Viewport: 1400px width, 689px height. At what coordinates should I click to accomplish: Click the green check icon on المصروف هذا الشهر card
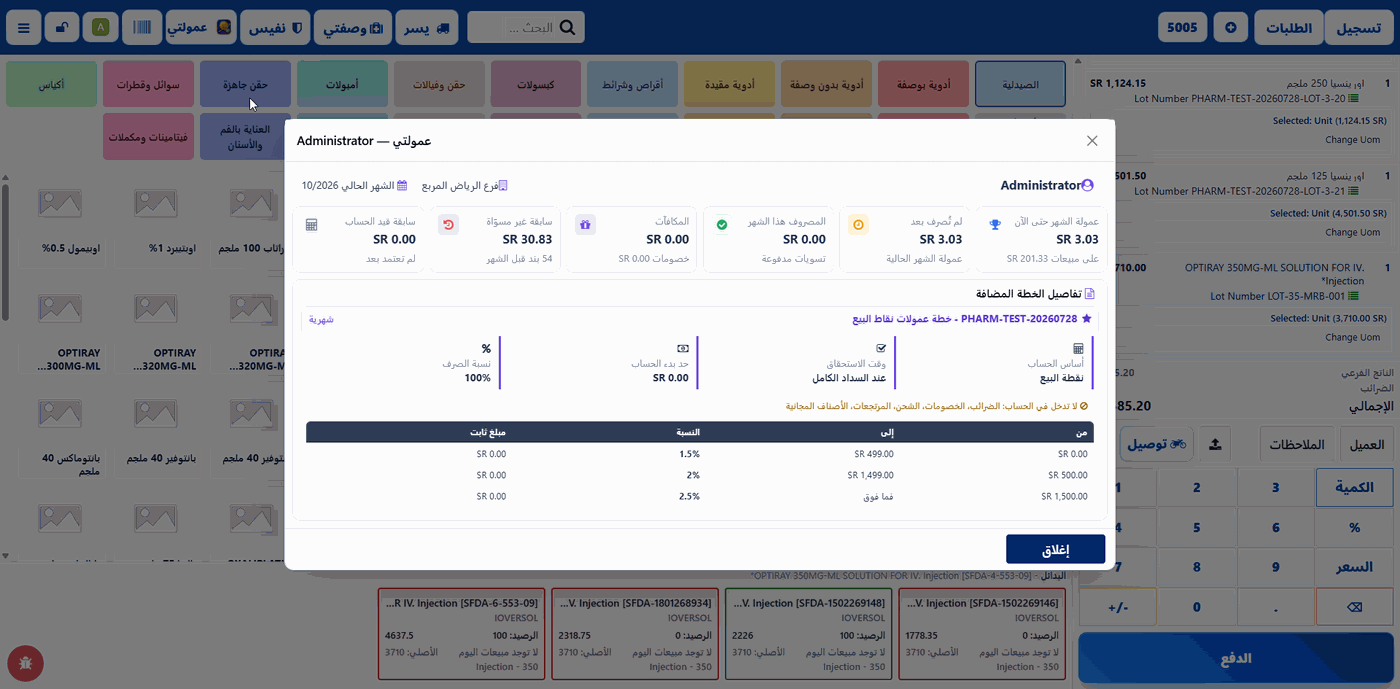click(722, 225)
